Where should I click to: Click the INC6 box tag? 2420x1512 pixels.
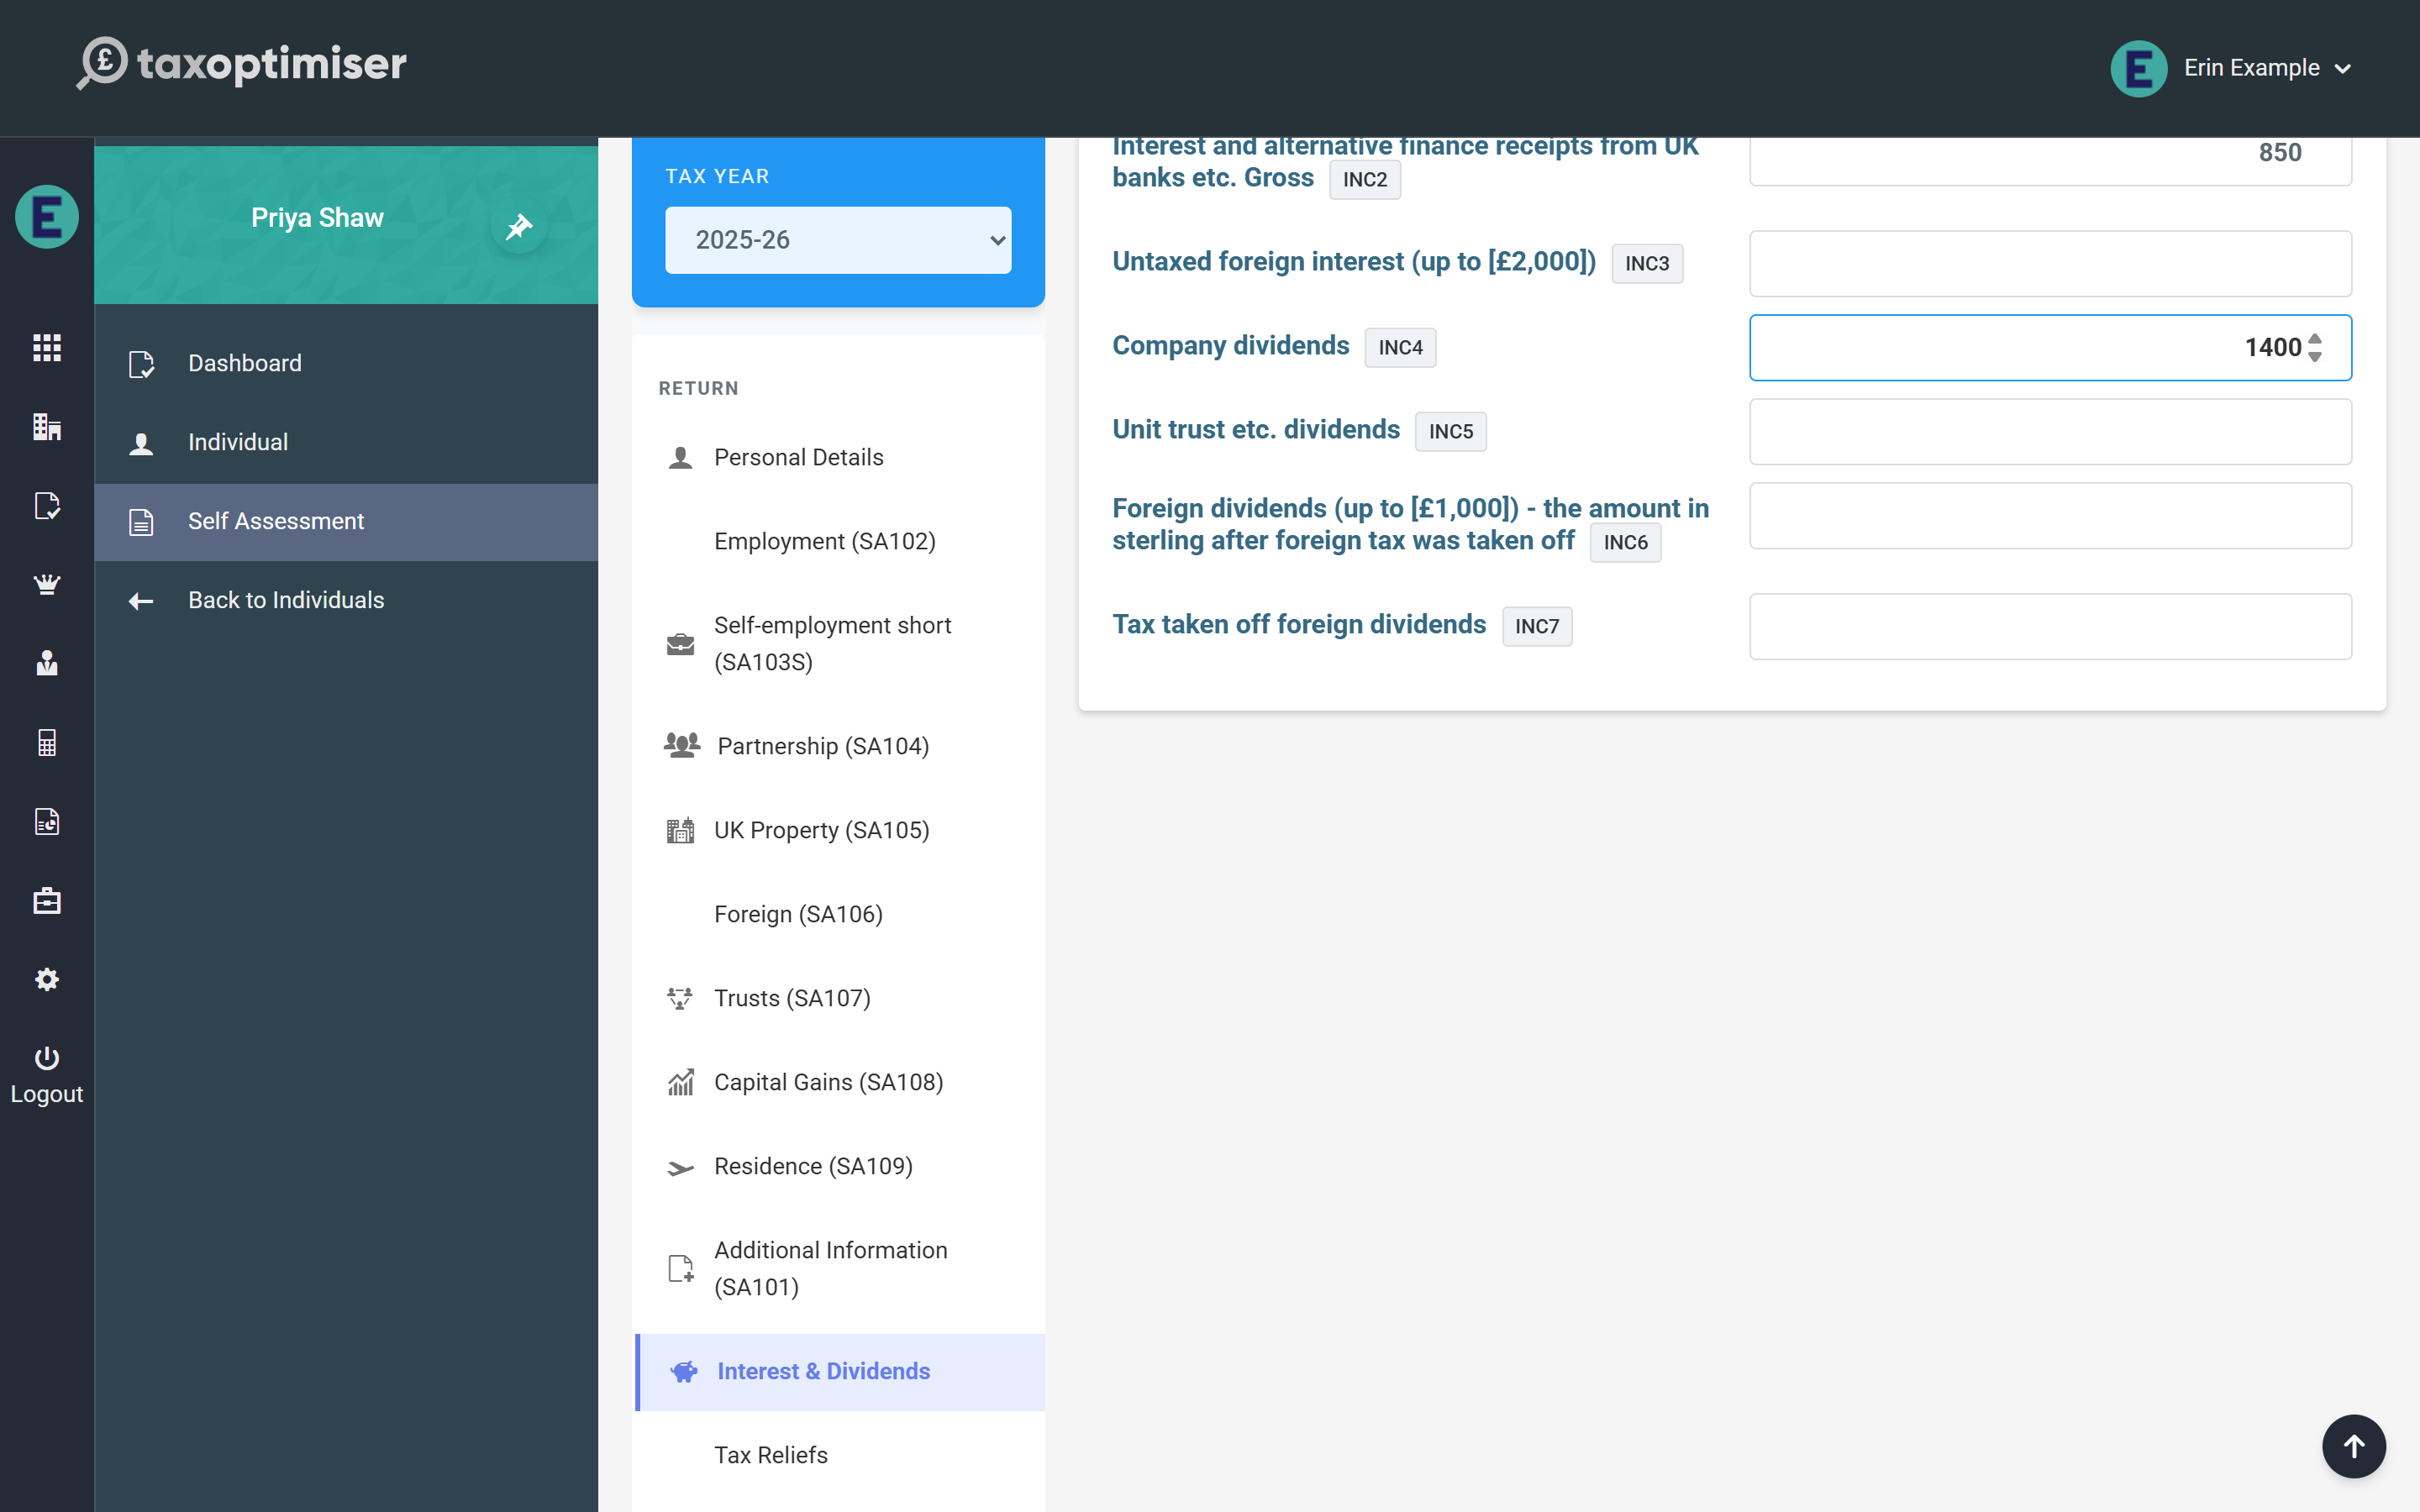[1625, 543]
